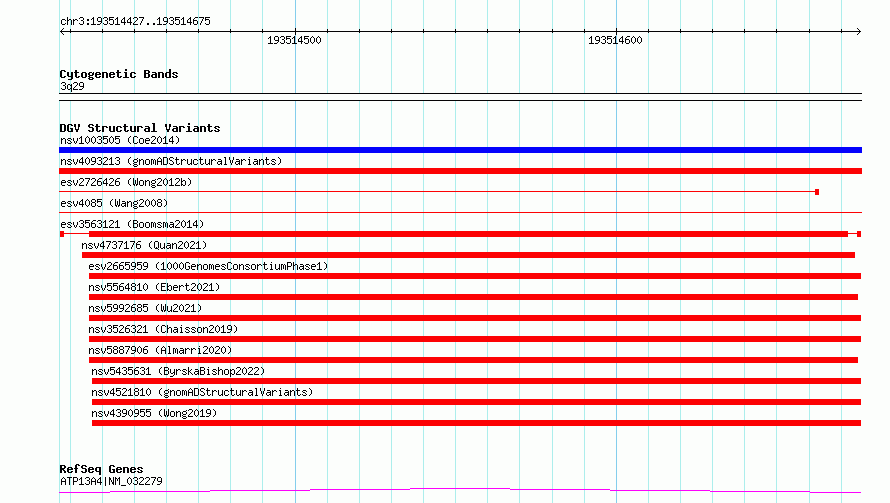The width and height of the screenshot is (890, 503).
Task: Click the RefSeq Genes track title
Action: [x=101, y=469]
